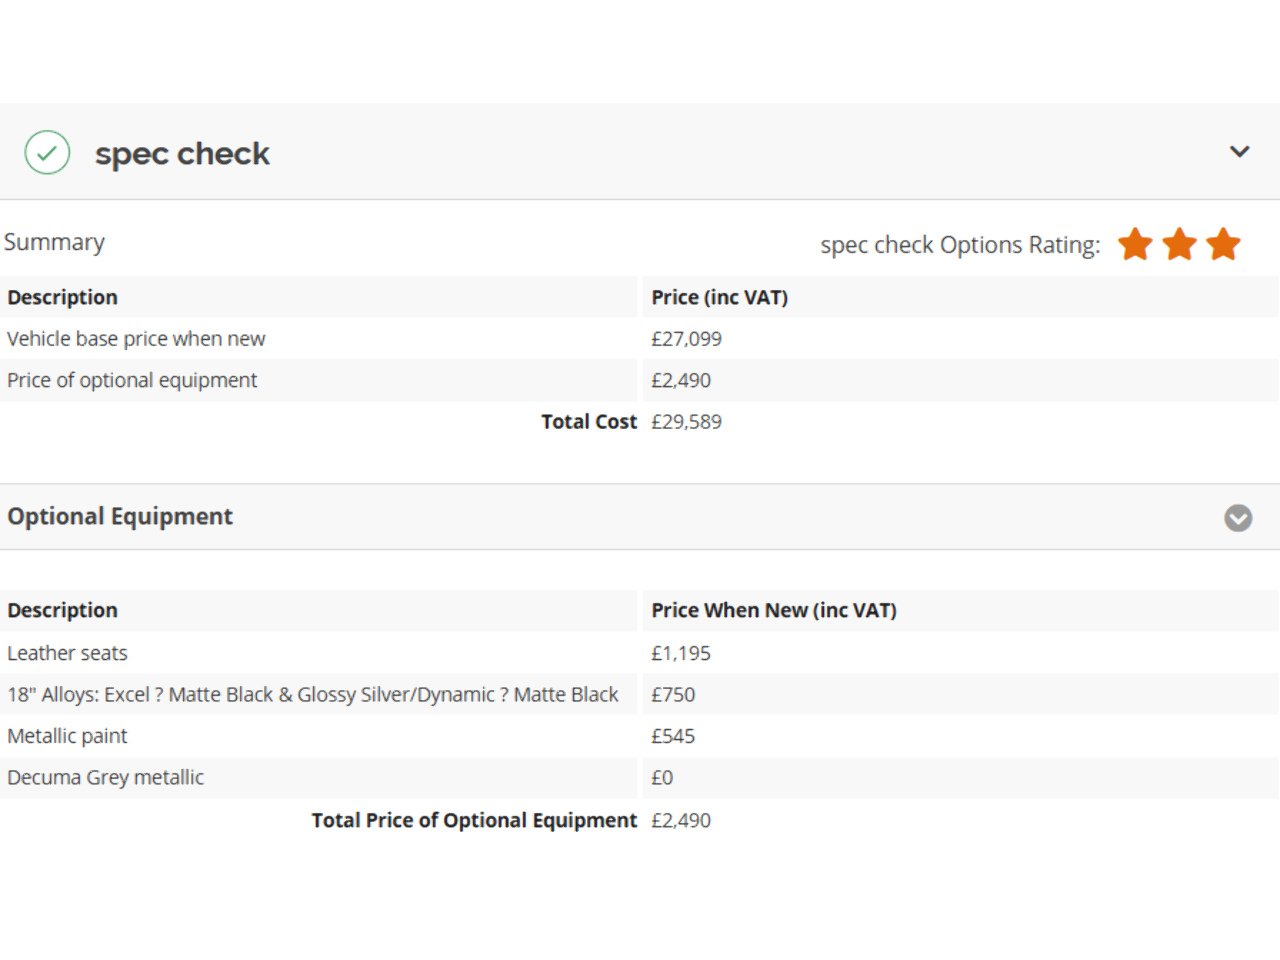Image resolution: width=1280 pixels, height=960 pixels.
Task: Click the spec check heading text
Action: 182,154
